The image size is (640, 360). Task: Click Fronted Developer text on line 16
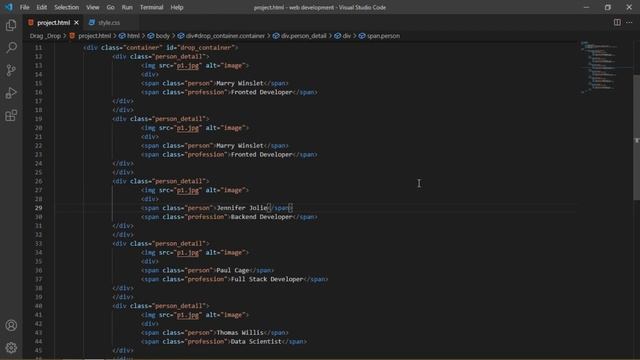point(262,92)
